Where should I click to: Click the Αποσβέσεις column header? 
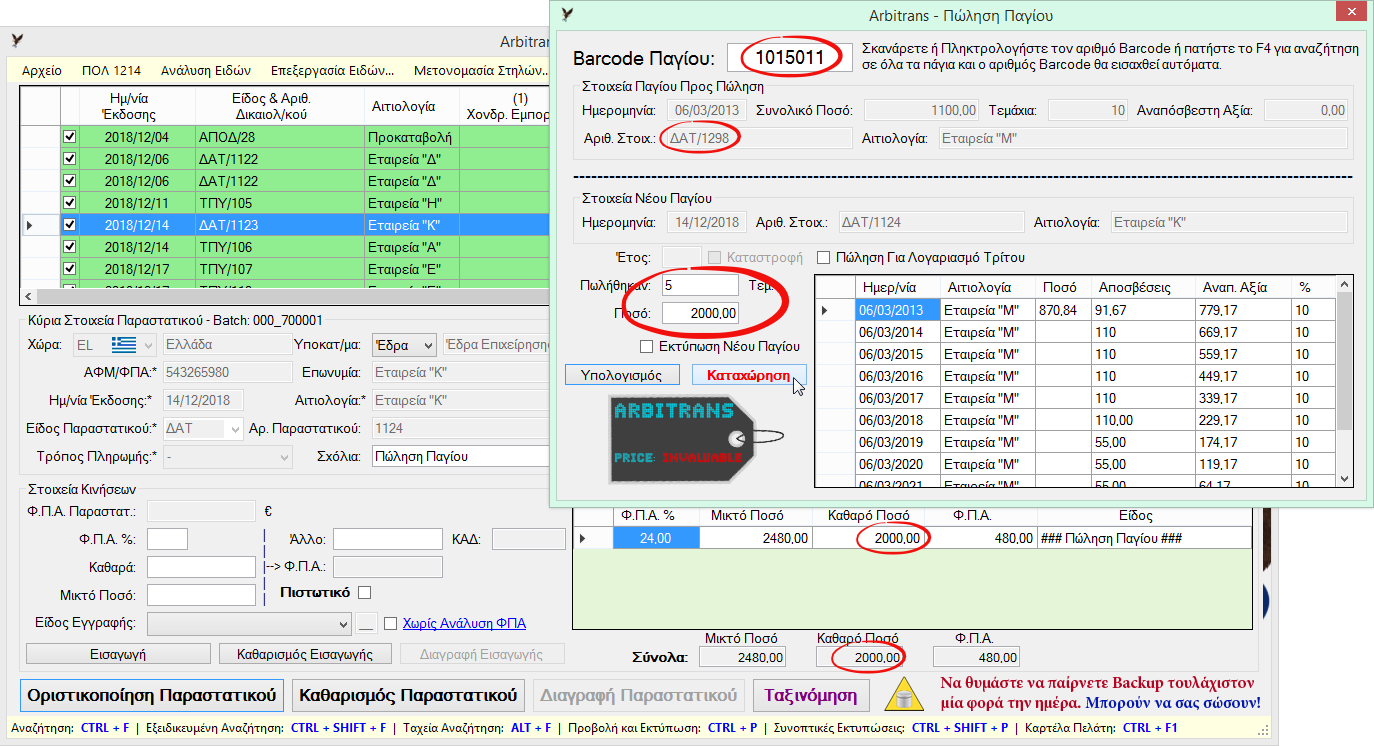[1143, 287]
